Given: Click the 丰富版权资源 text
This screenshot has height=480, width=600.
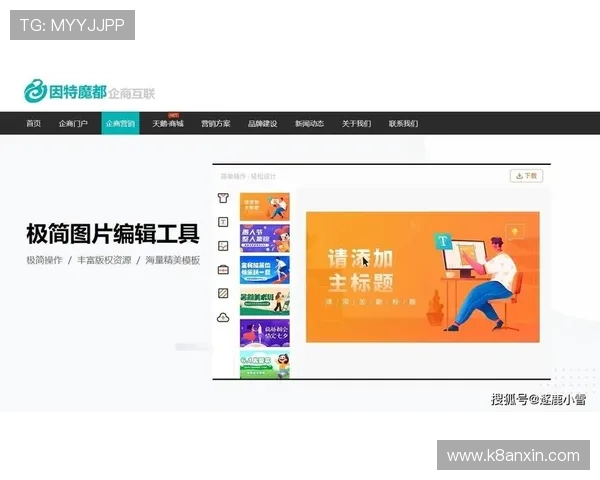Looking at the screenshot, I should point(104,260).
